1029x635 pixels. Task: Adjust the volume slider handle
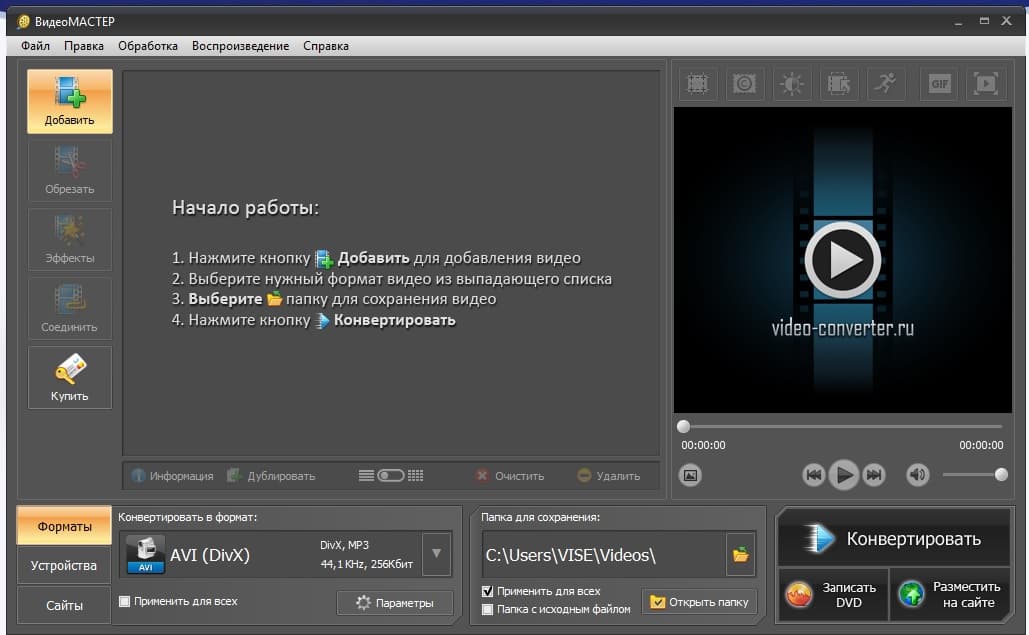pos(1001,474)
